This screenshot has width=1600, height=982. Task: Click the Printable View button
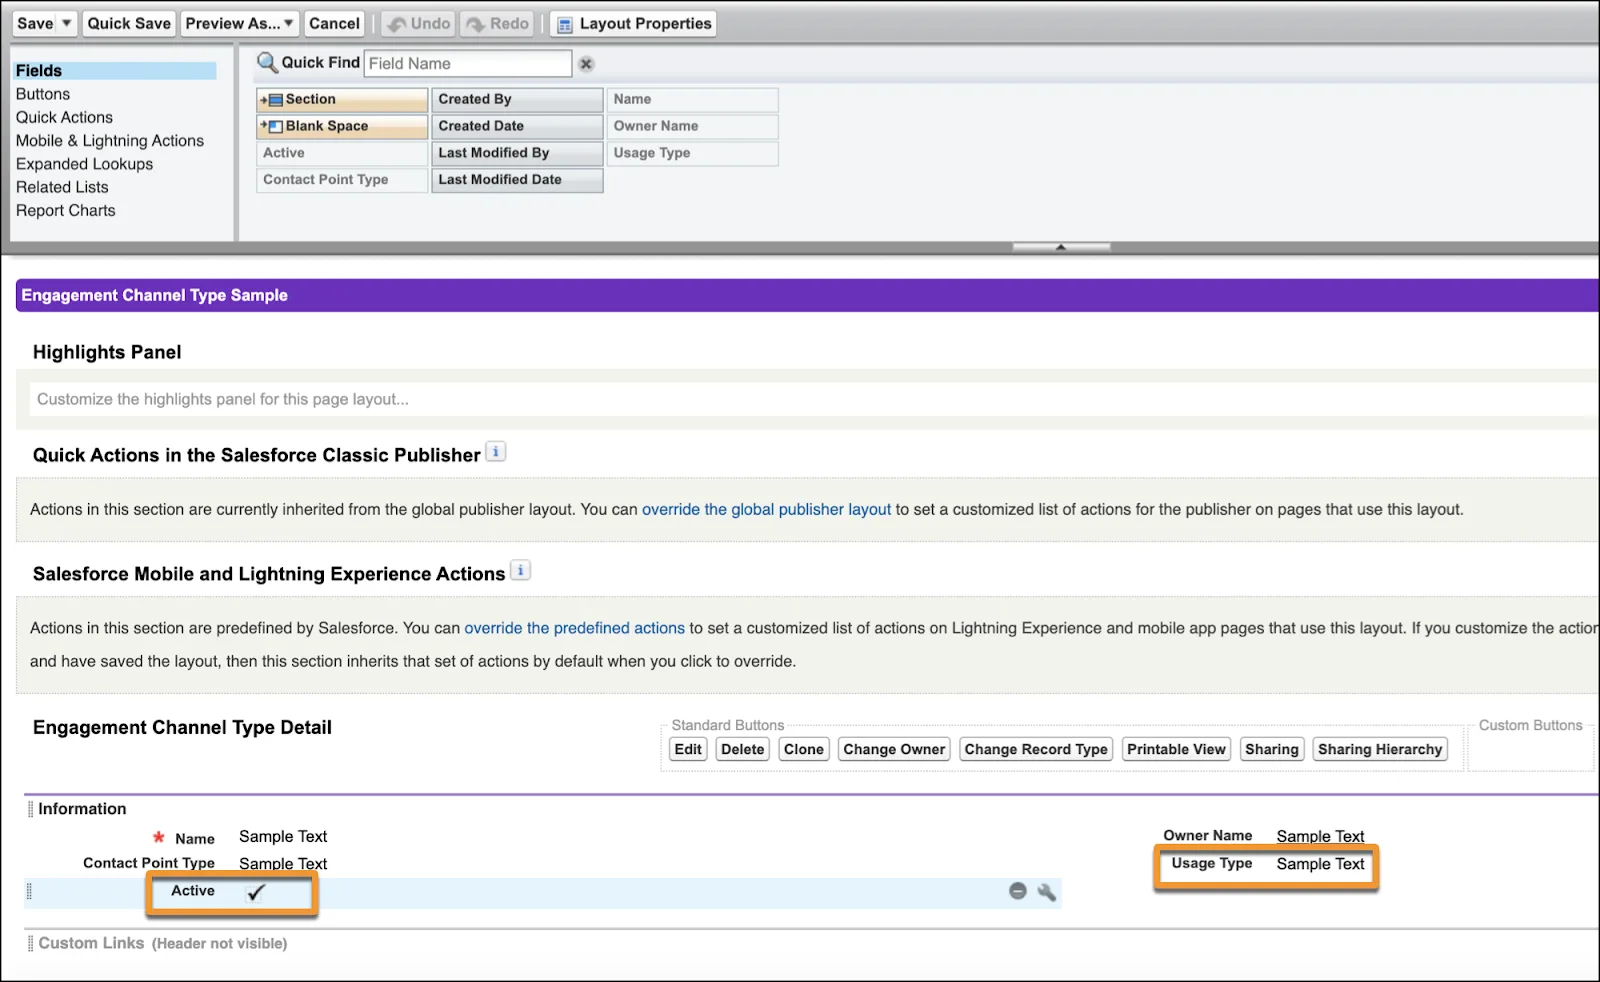(1176, 750)
